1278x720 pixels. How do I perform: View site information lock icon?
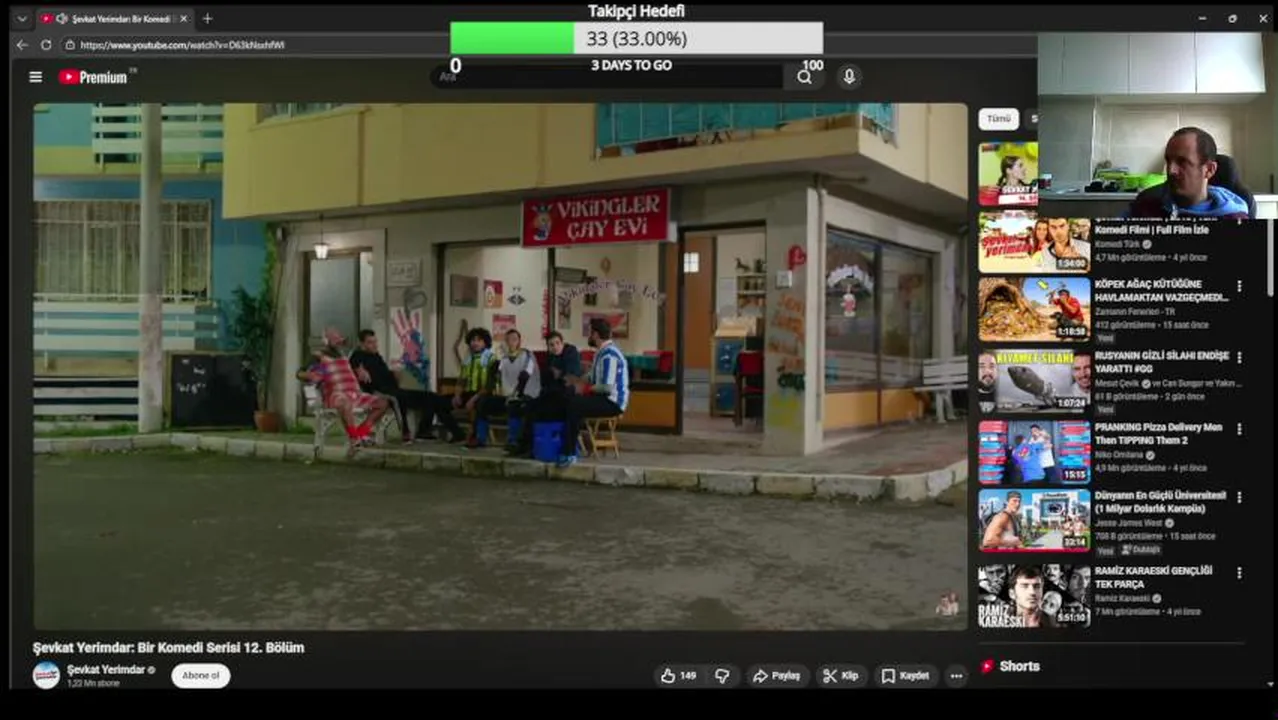click(70, 45)
